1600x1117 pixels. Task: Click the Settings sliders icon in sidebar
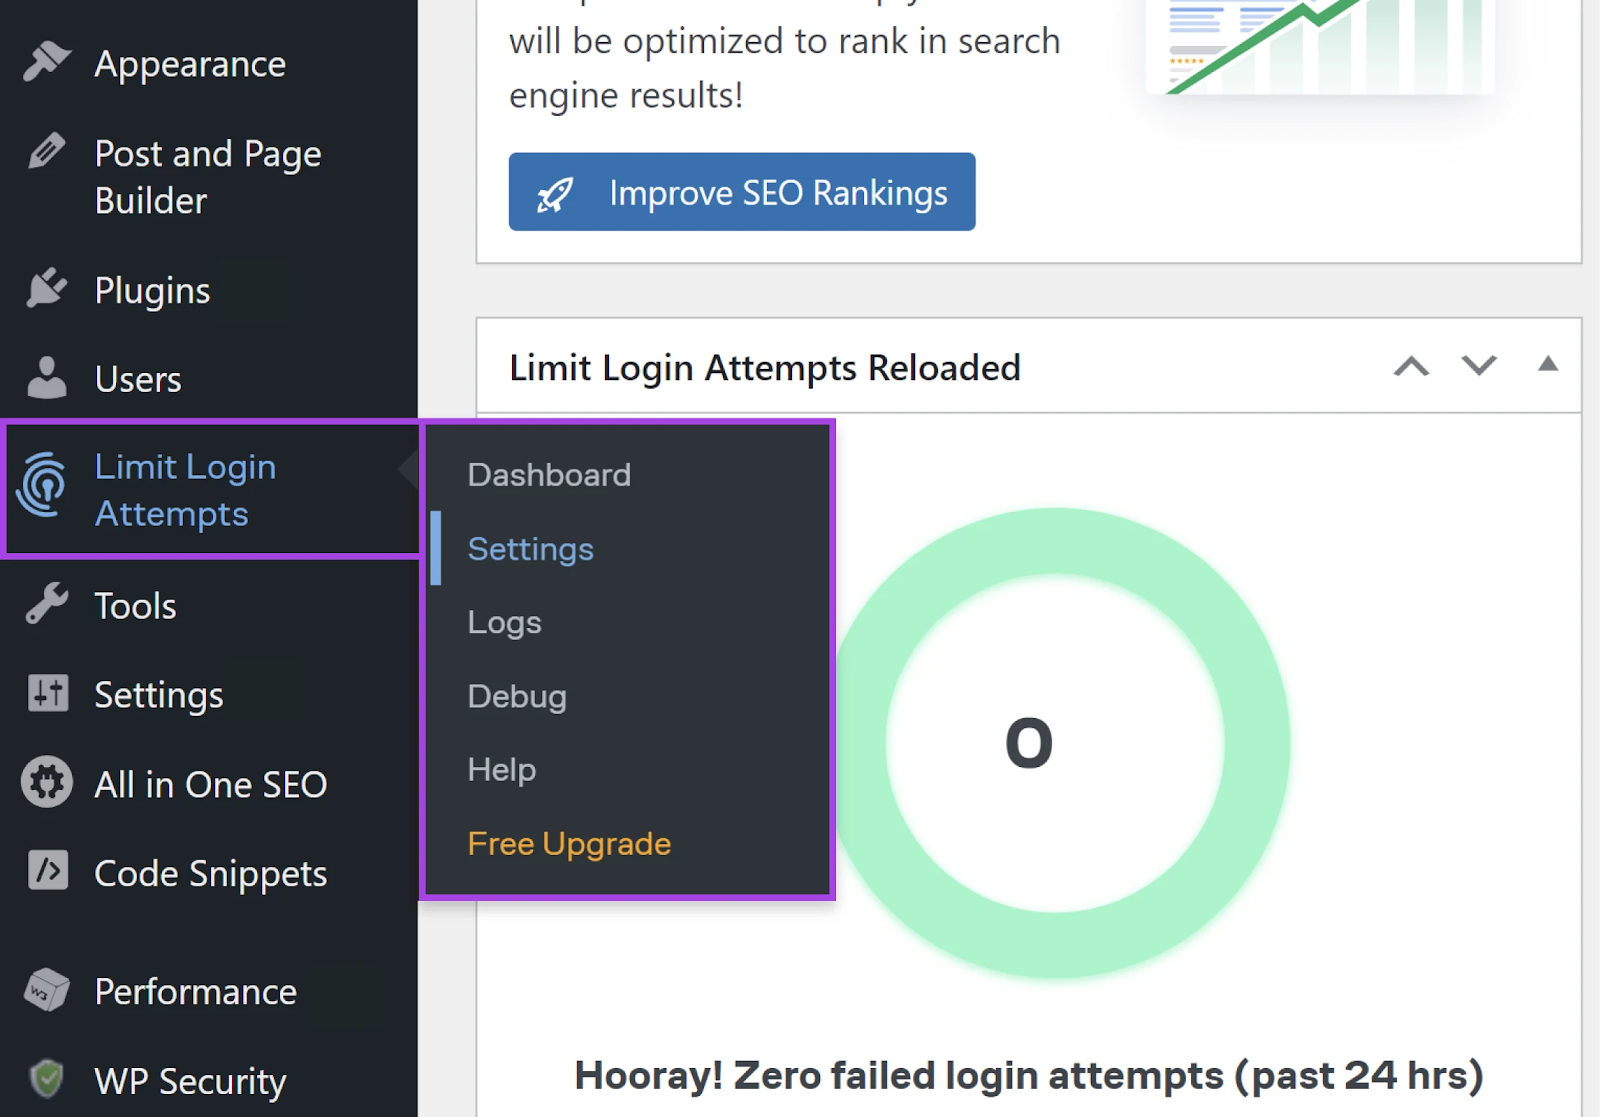tap(48, 693)
